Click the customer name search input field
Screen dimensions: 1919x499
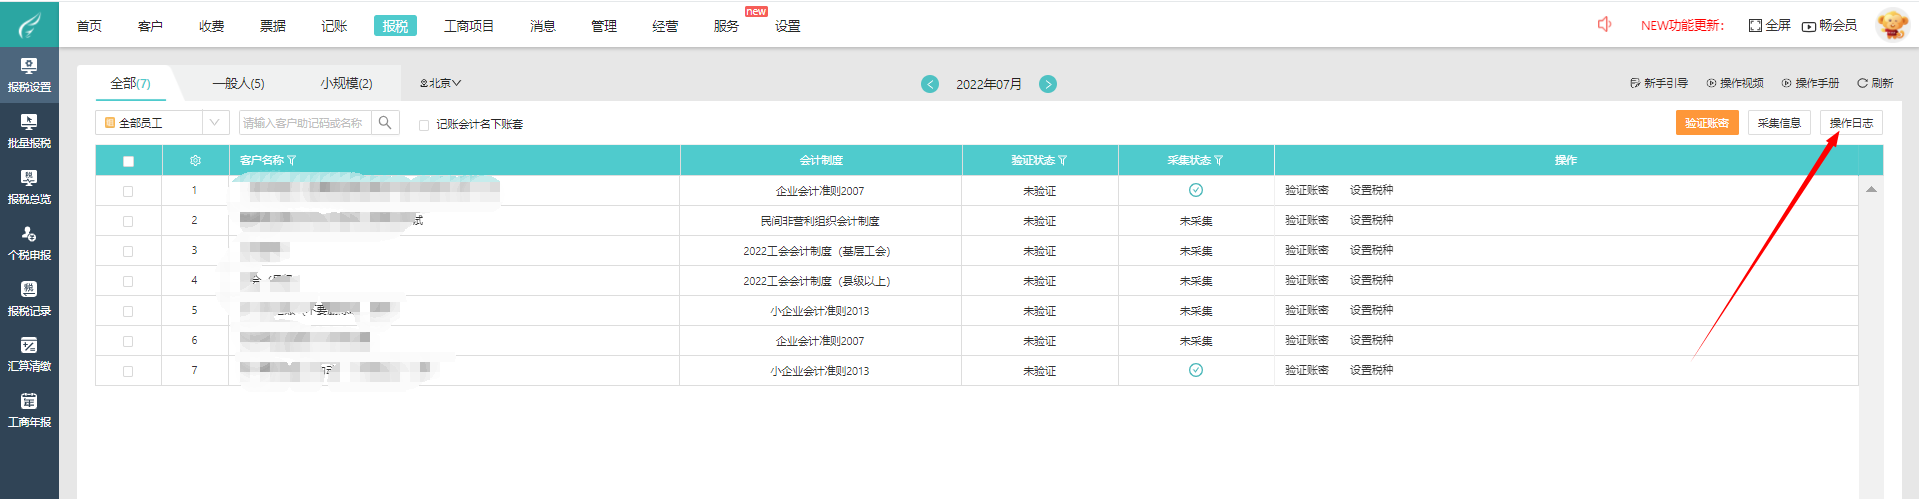[304, 123]
